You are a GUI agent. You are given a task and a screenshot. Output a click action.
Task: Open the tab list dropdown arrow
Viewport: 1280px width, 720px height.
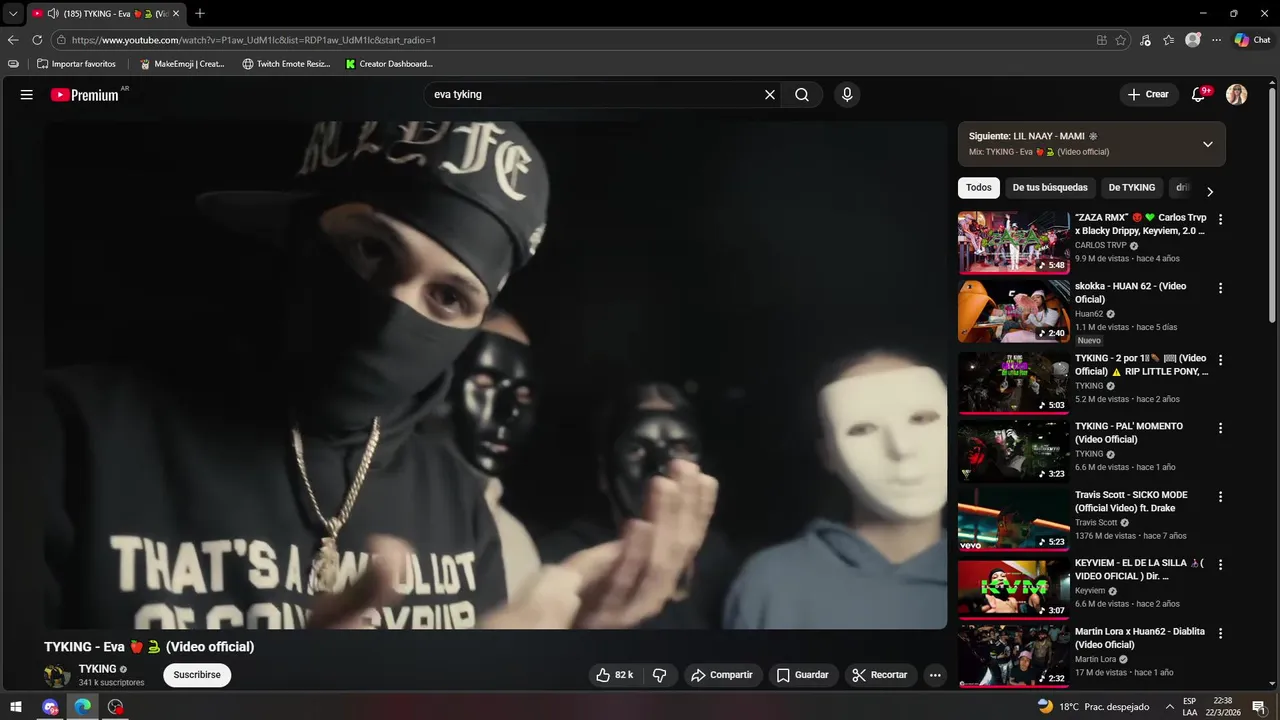(x=13, y=13)
